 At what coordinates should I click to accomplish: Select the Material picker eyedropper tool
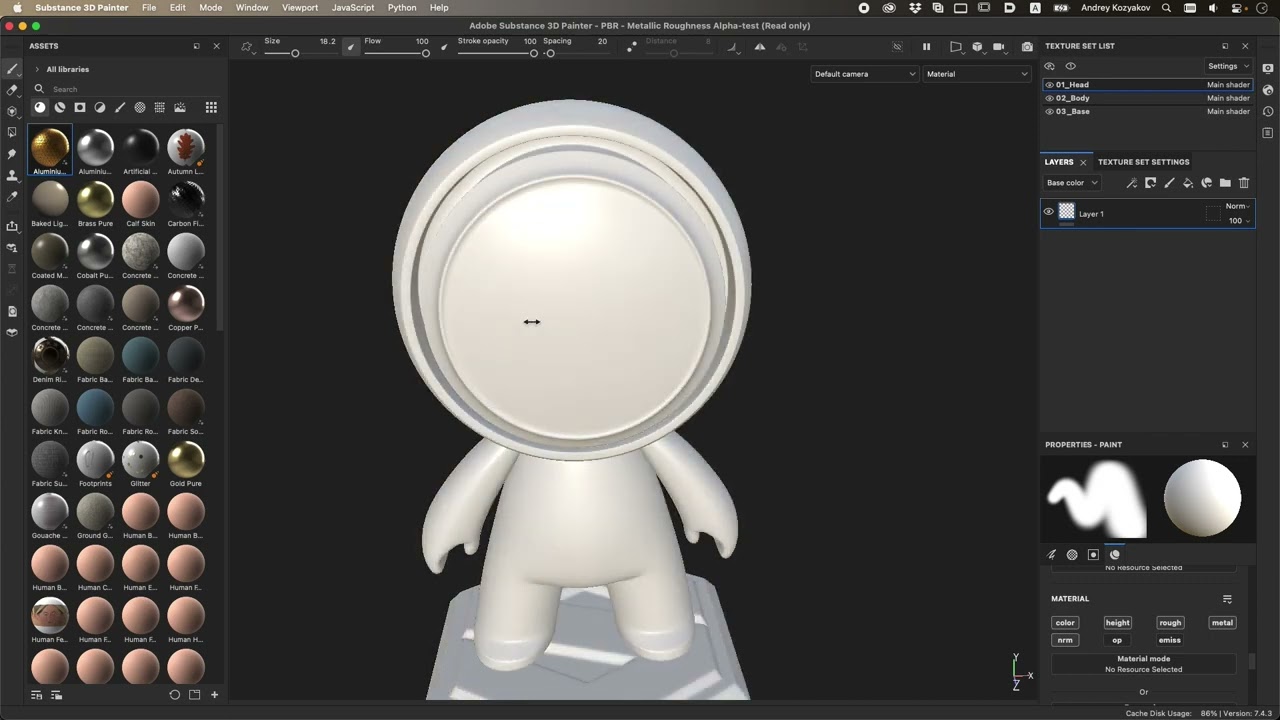click(x=12, y=197)
